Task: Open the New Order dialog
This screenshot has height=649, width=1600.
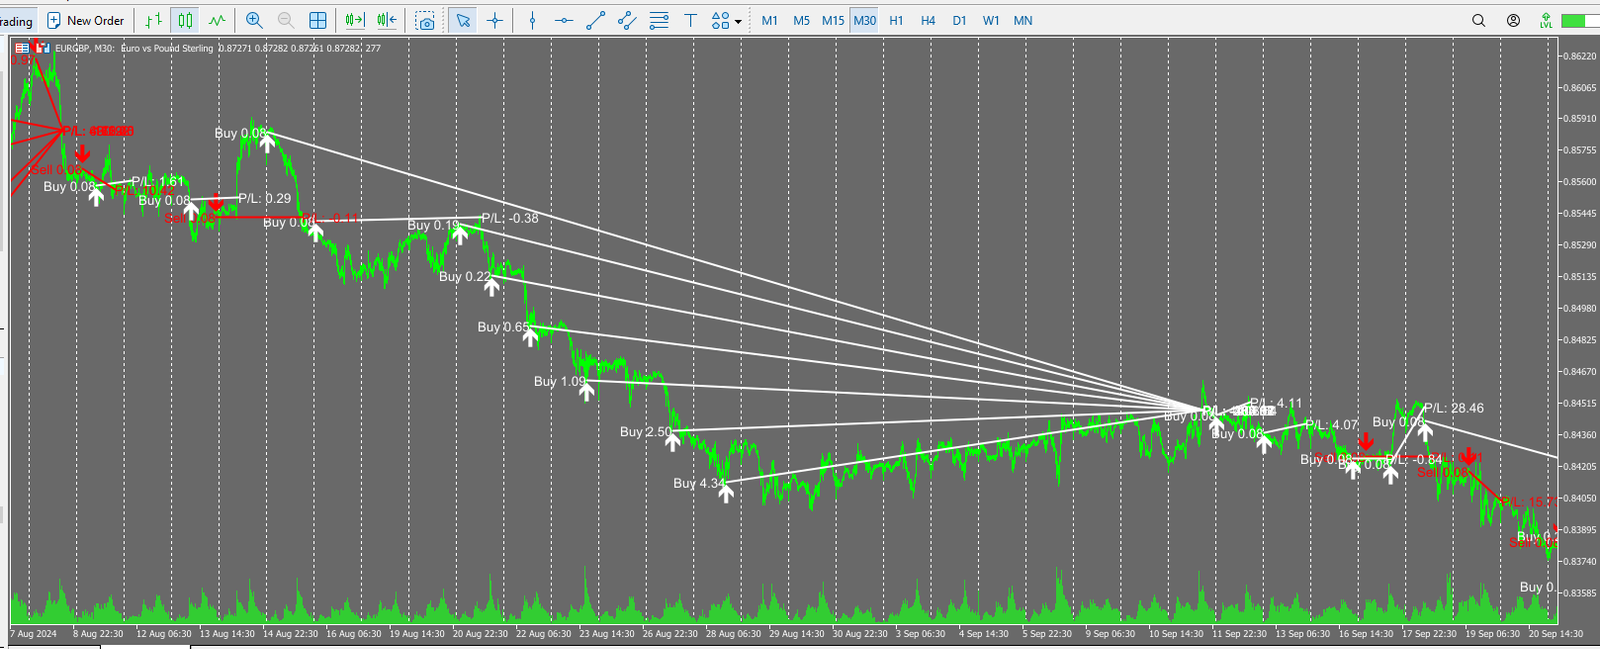Action: pyautogui.click(x=86, y=20)
